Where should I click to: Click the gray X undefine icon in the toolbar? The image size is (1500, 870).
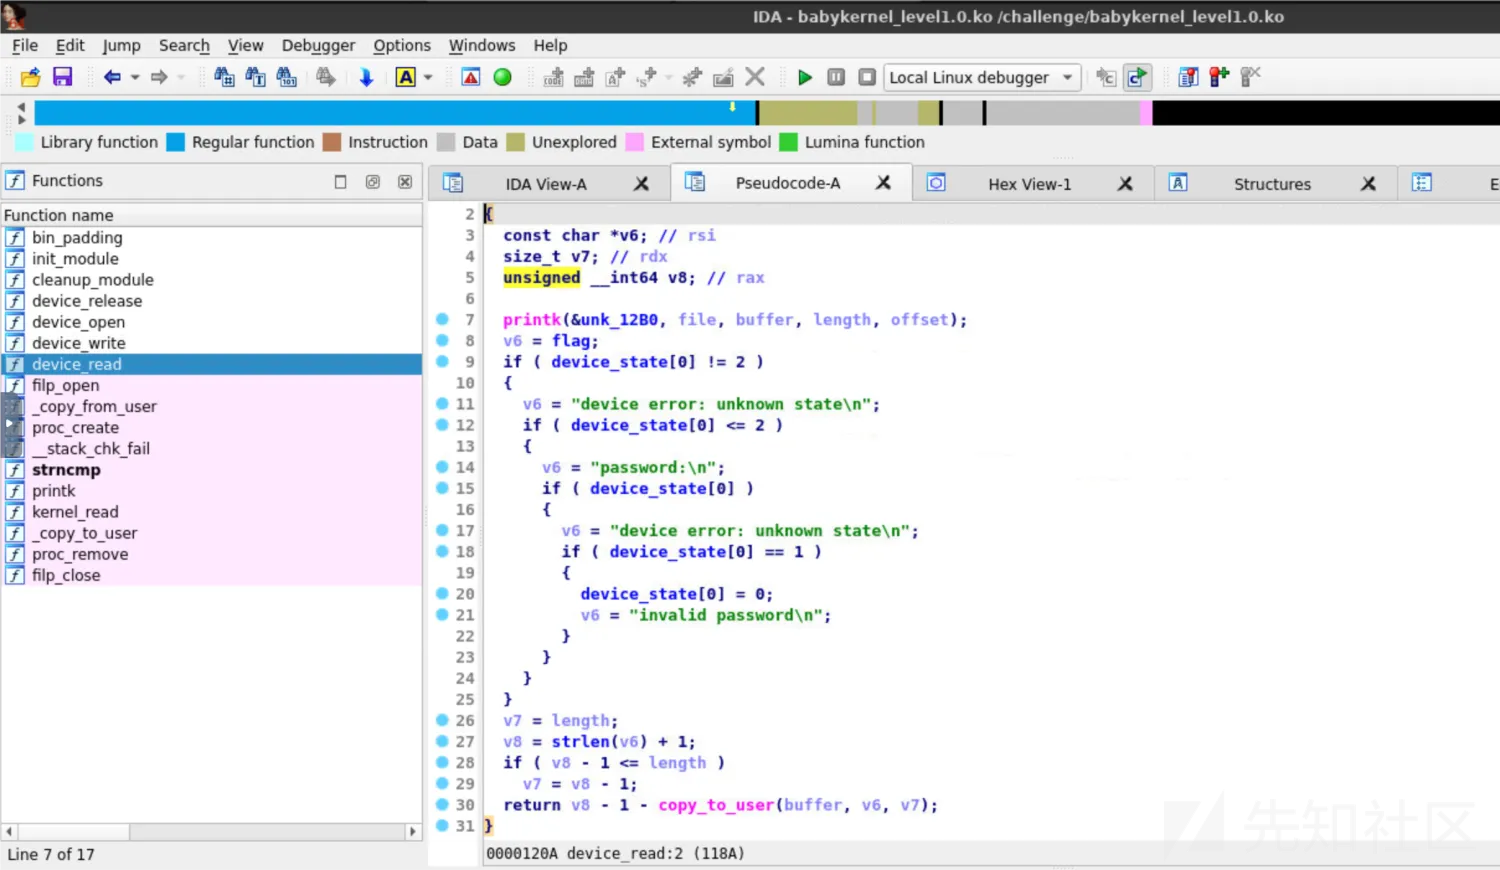click(755, 77)
